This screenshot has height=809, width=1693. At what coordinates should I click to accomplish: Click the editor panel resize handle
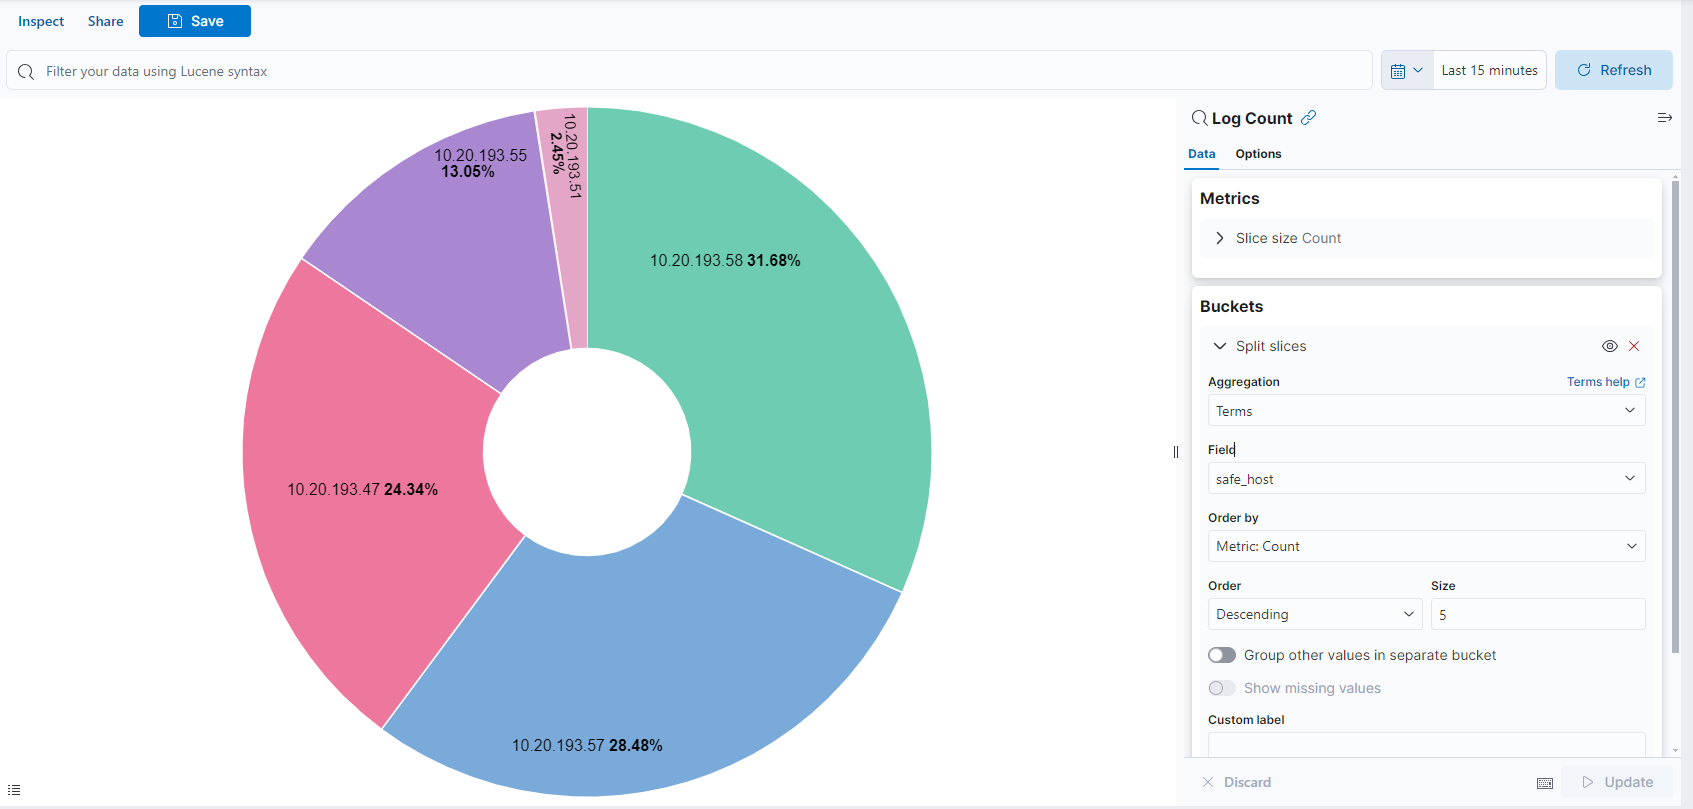point(1176,452)
